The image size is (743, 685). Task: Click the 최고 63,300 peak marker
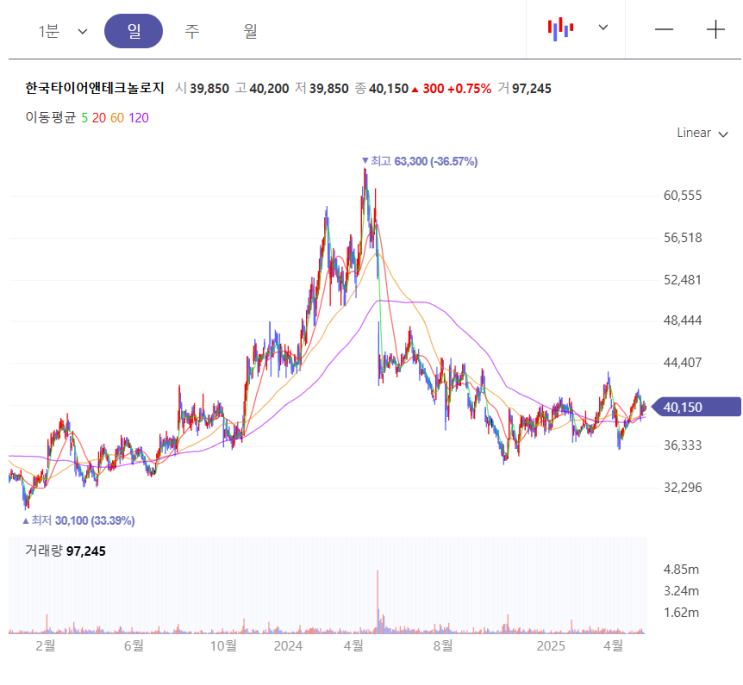point(419,161)
